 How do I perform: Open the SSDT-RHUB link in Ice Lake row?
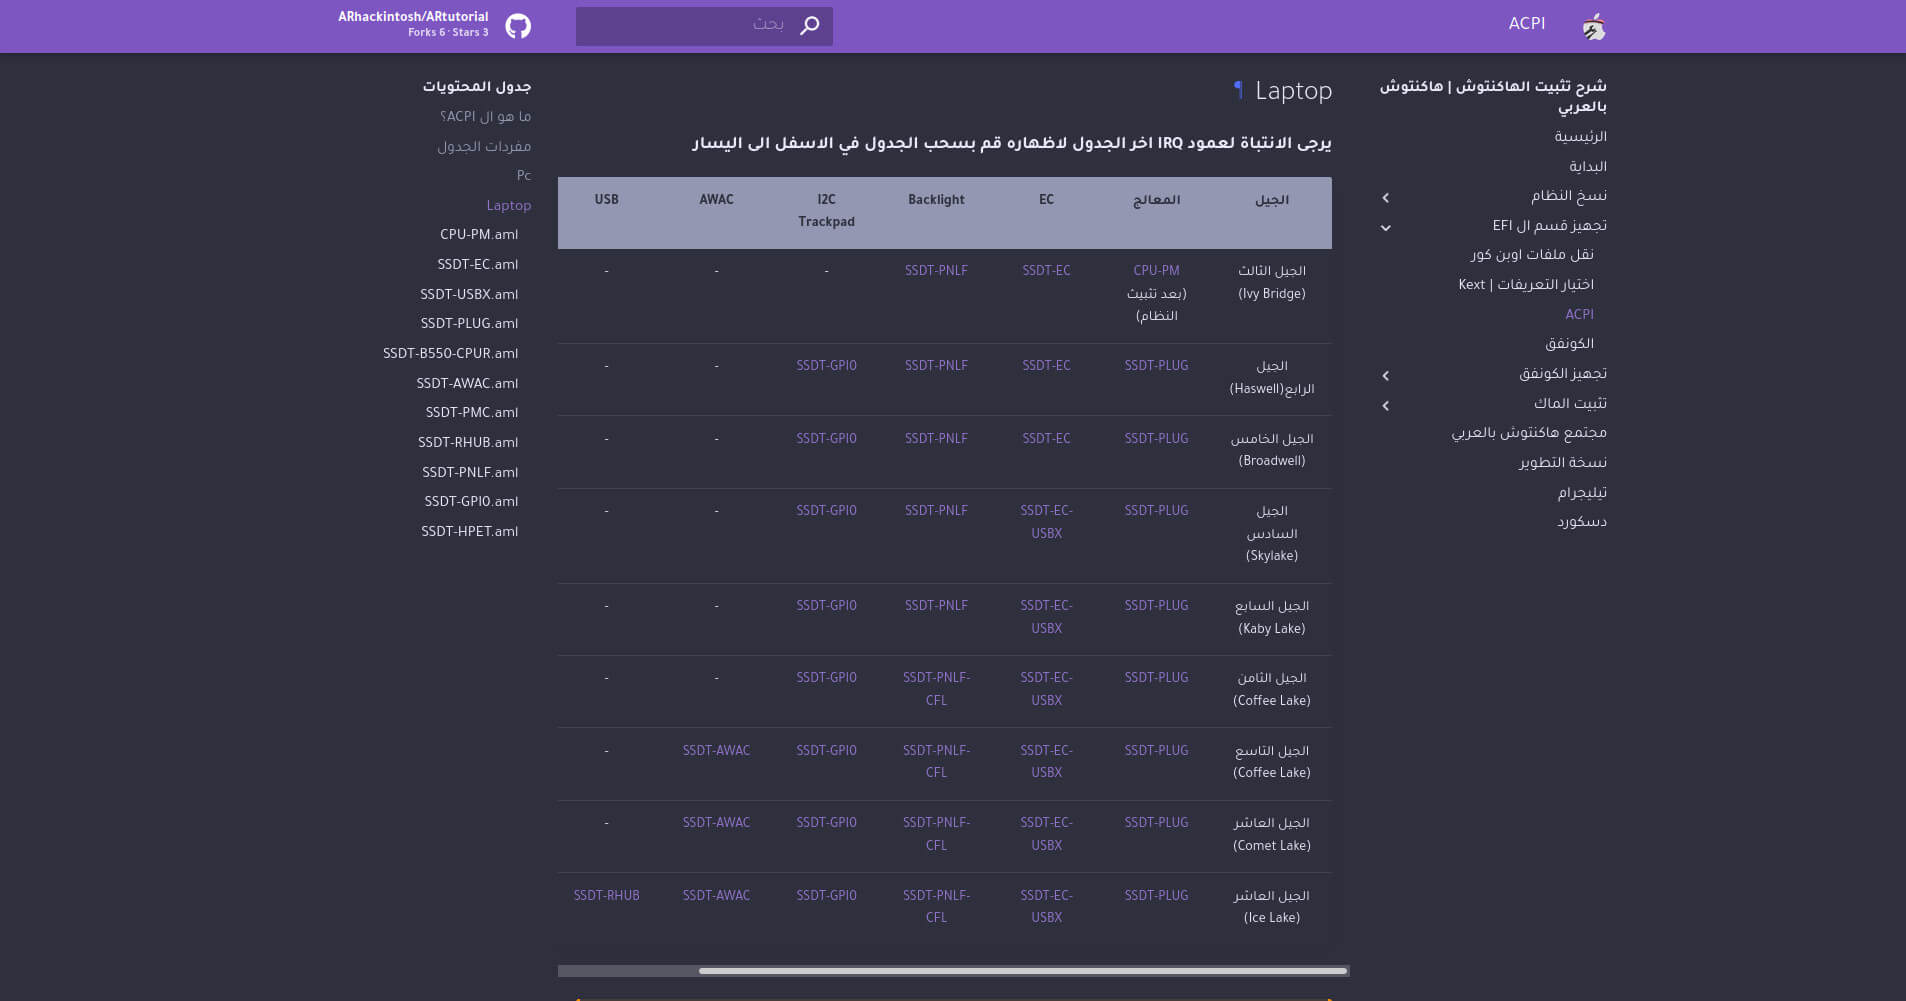click(x=606, y=896)
